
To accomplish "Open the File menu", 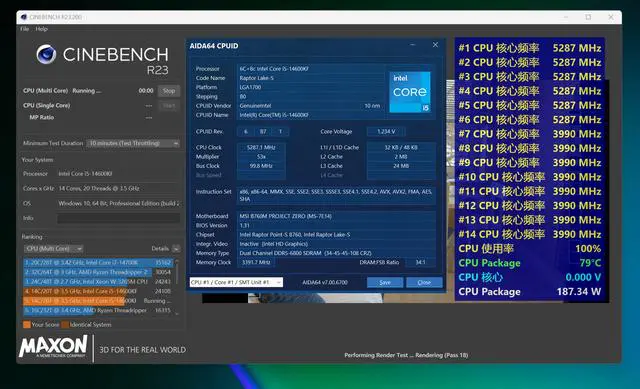I will coord(24,29).
